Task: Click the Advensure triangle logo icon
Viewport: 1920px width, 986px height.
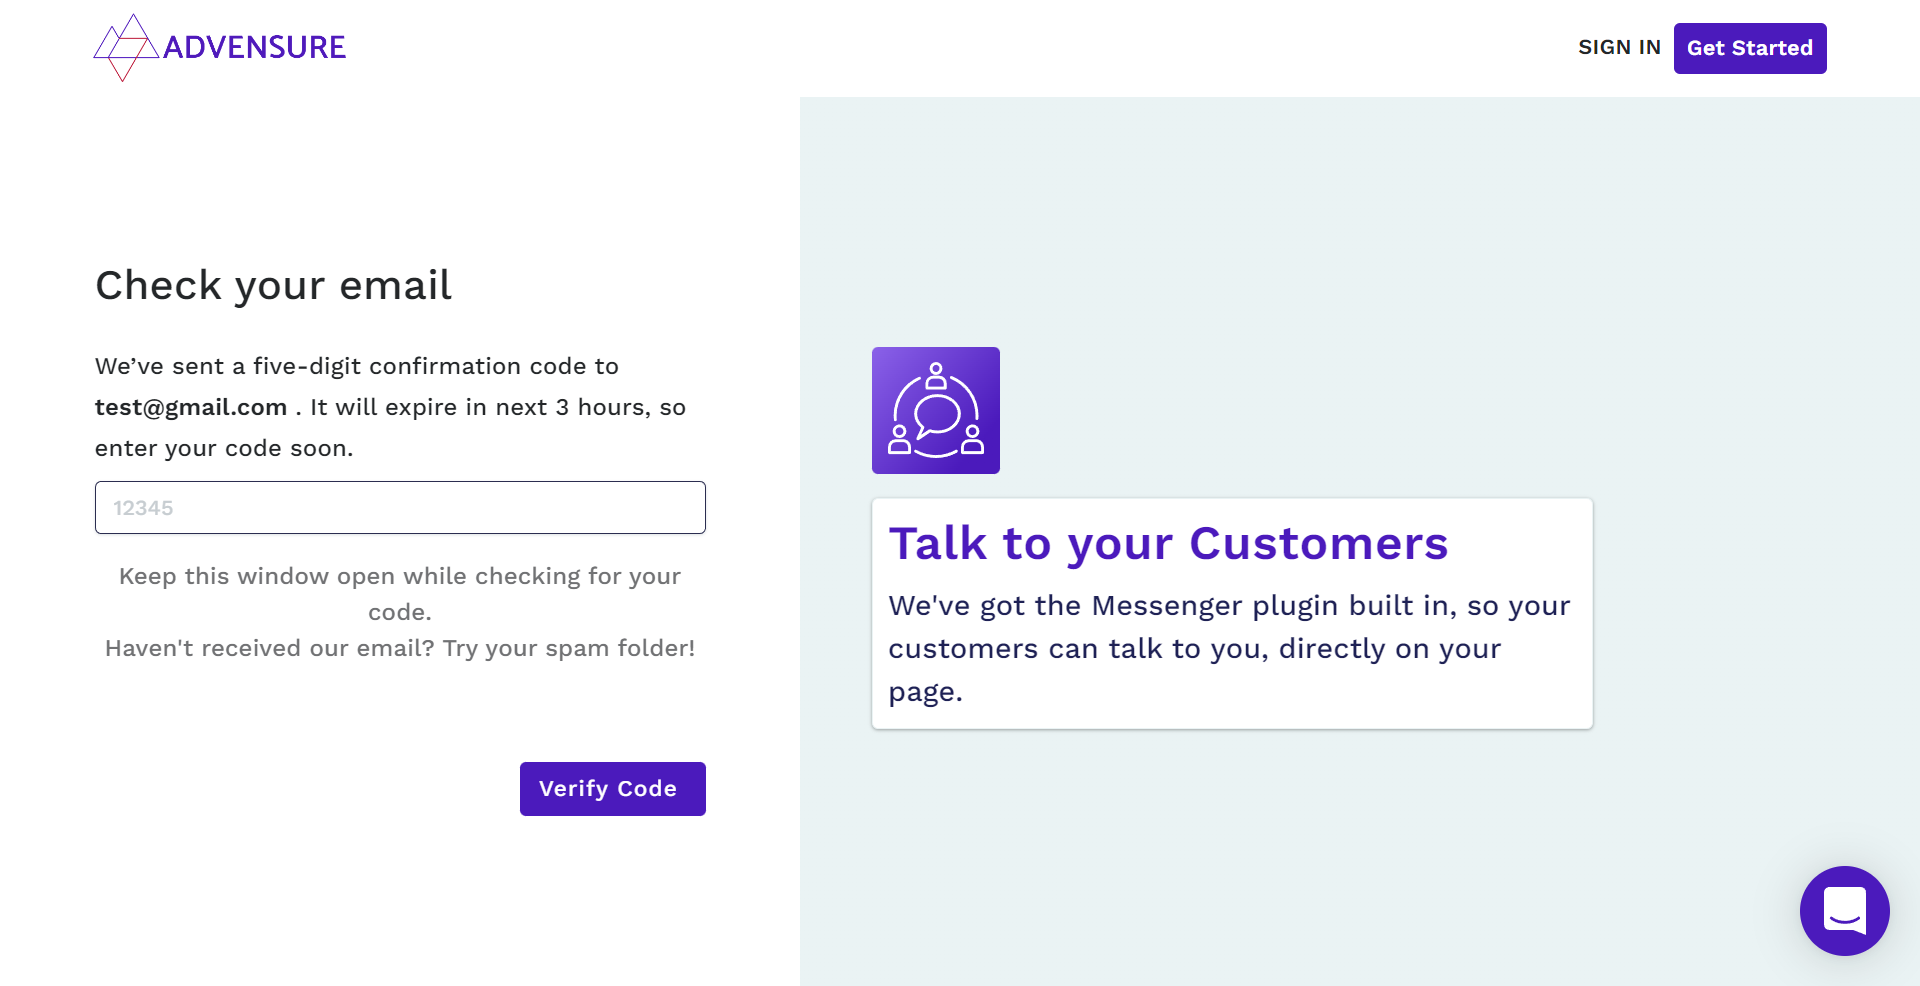Action: coord(125,47)
